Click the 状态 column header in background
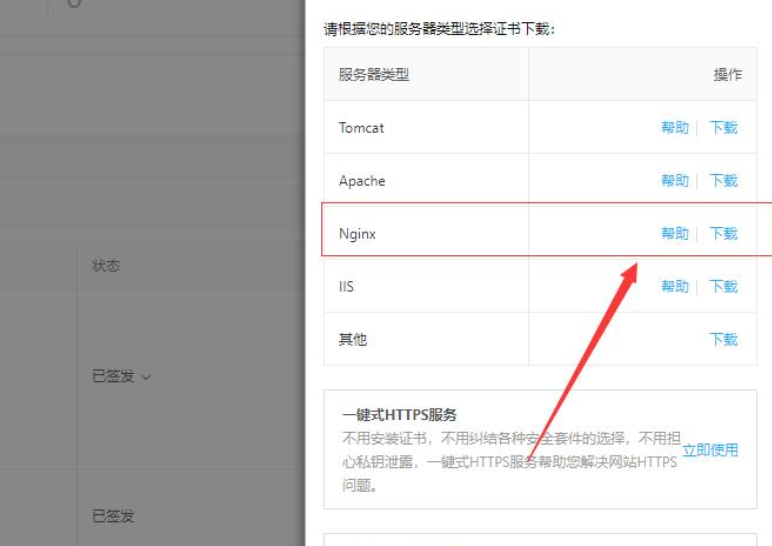 click(x=106, y=266)
